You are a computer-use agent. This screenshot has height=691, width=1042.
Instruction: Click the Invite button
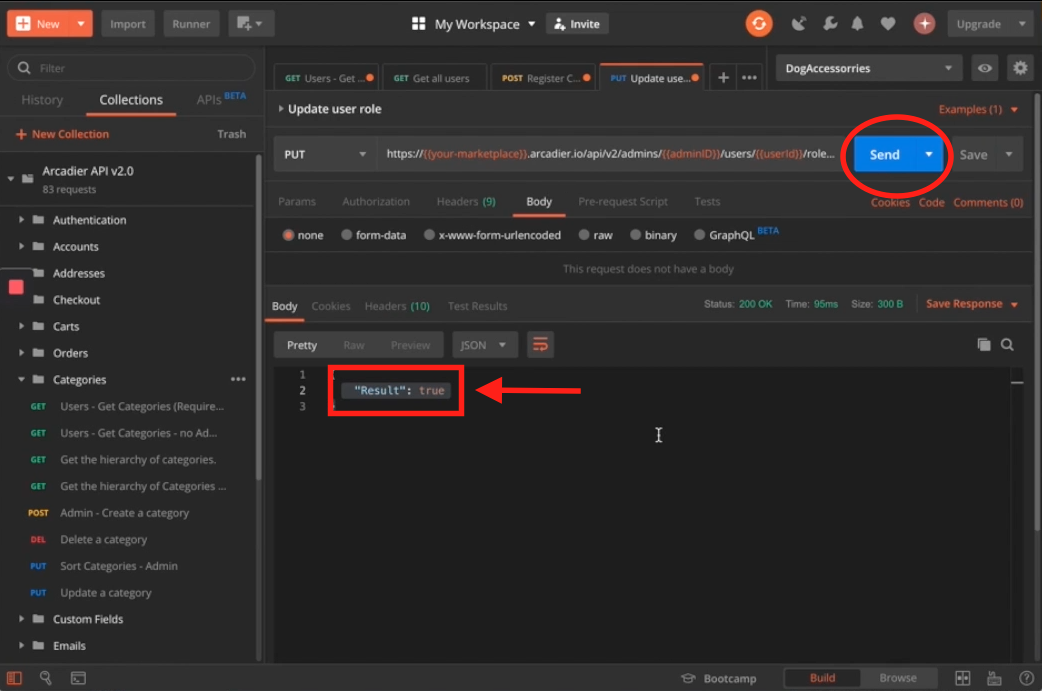click(x=577, y=24)
